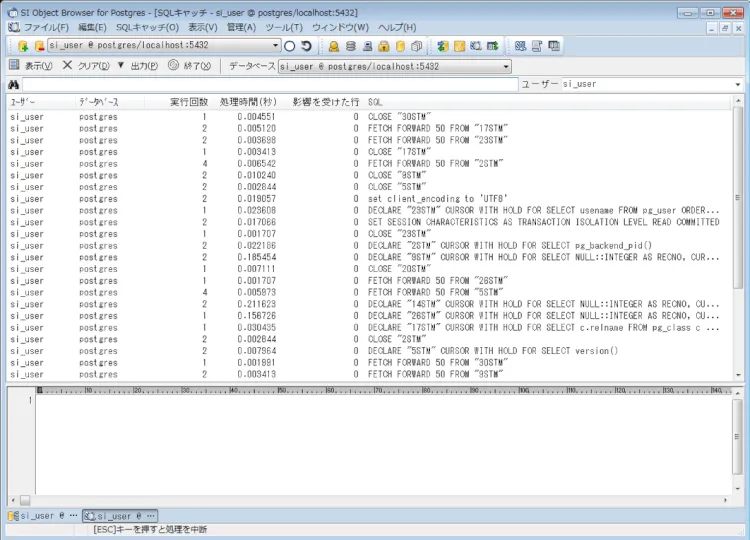The height and width of the screenshot is (540, 750).
Task: Sort by SQL column header
Action: tap(375, 102)
